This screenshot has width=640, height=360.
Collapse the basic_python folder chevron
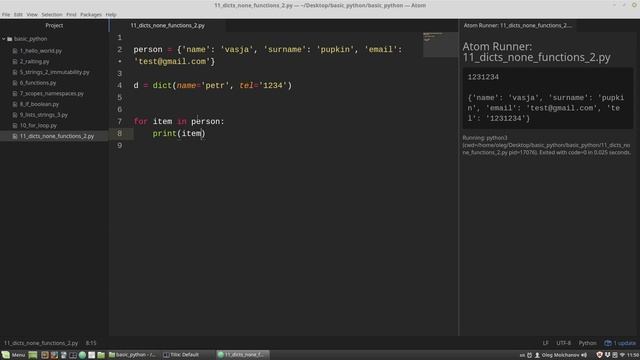coord(4,39)
